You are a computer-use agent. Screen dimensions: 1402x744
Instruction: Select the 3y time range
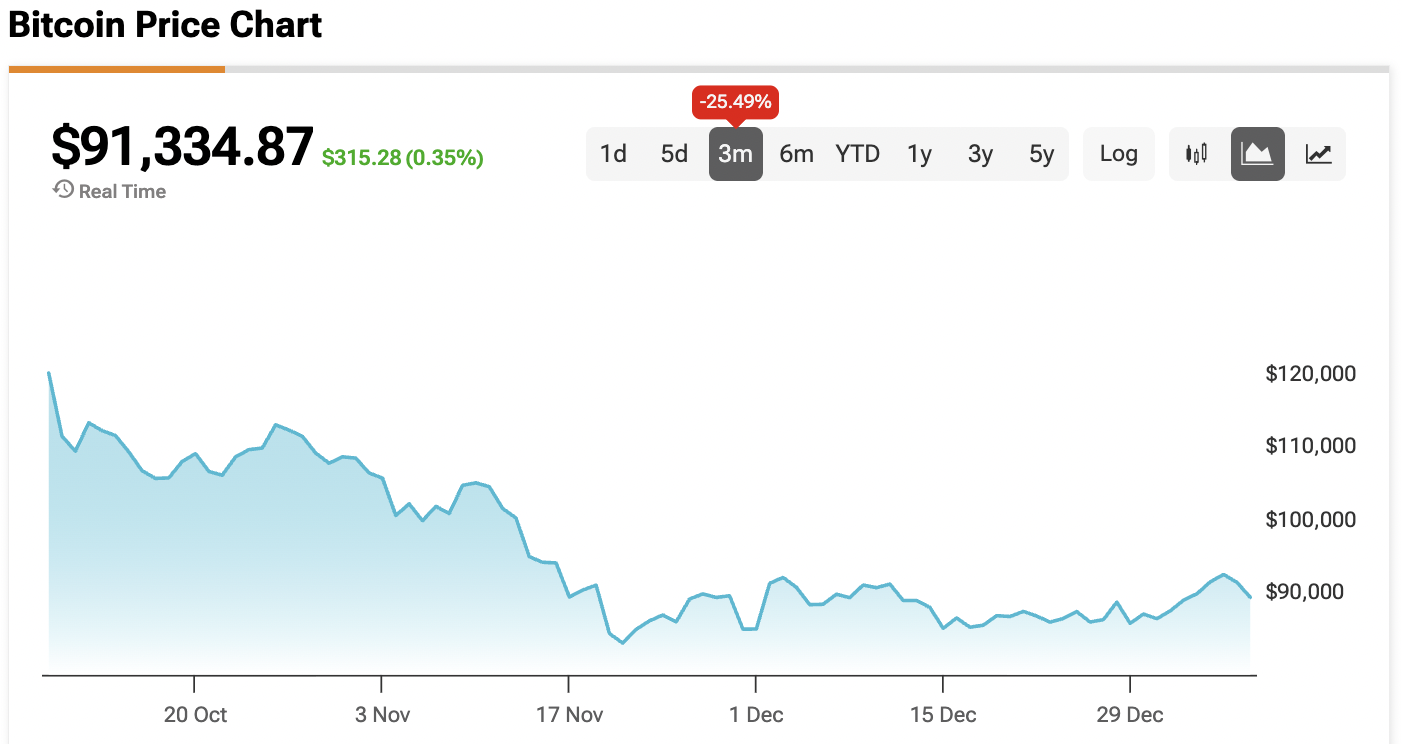coord(980,154)
